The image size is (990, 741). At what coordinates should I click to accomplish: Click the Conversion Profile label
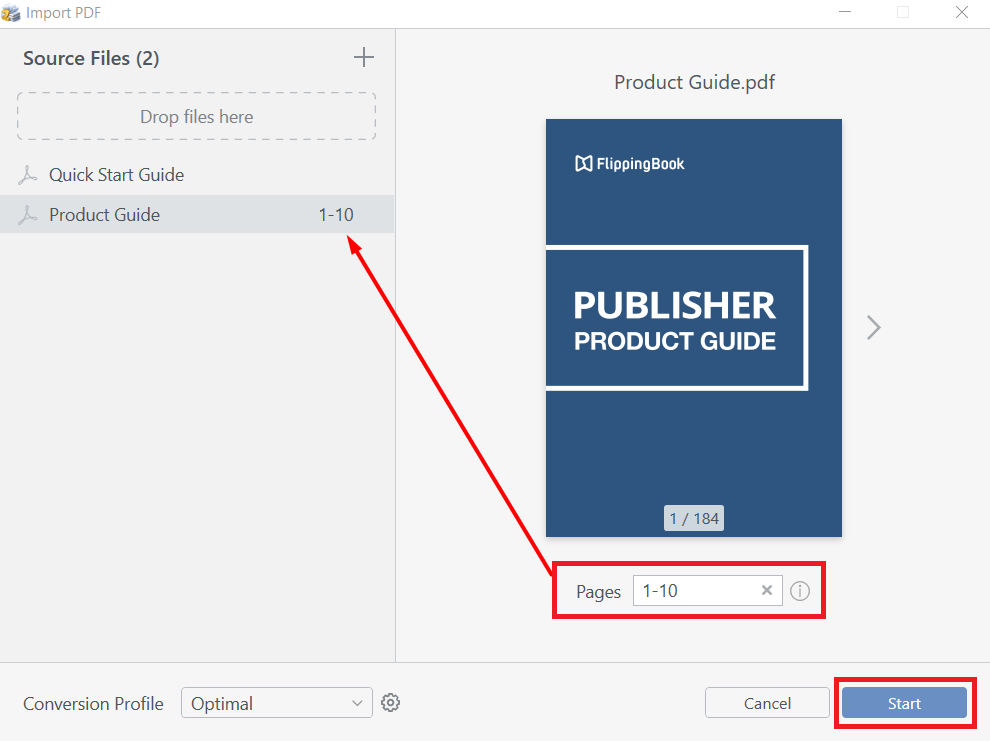click(93, 703)
